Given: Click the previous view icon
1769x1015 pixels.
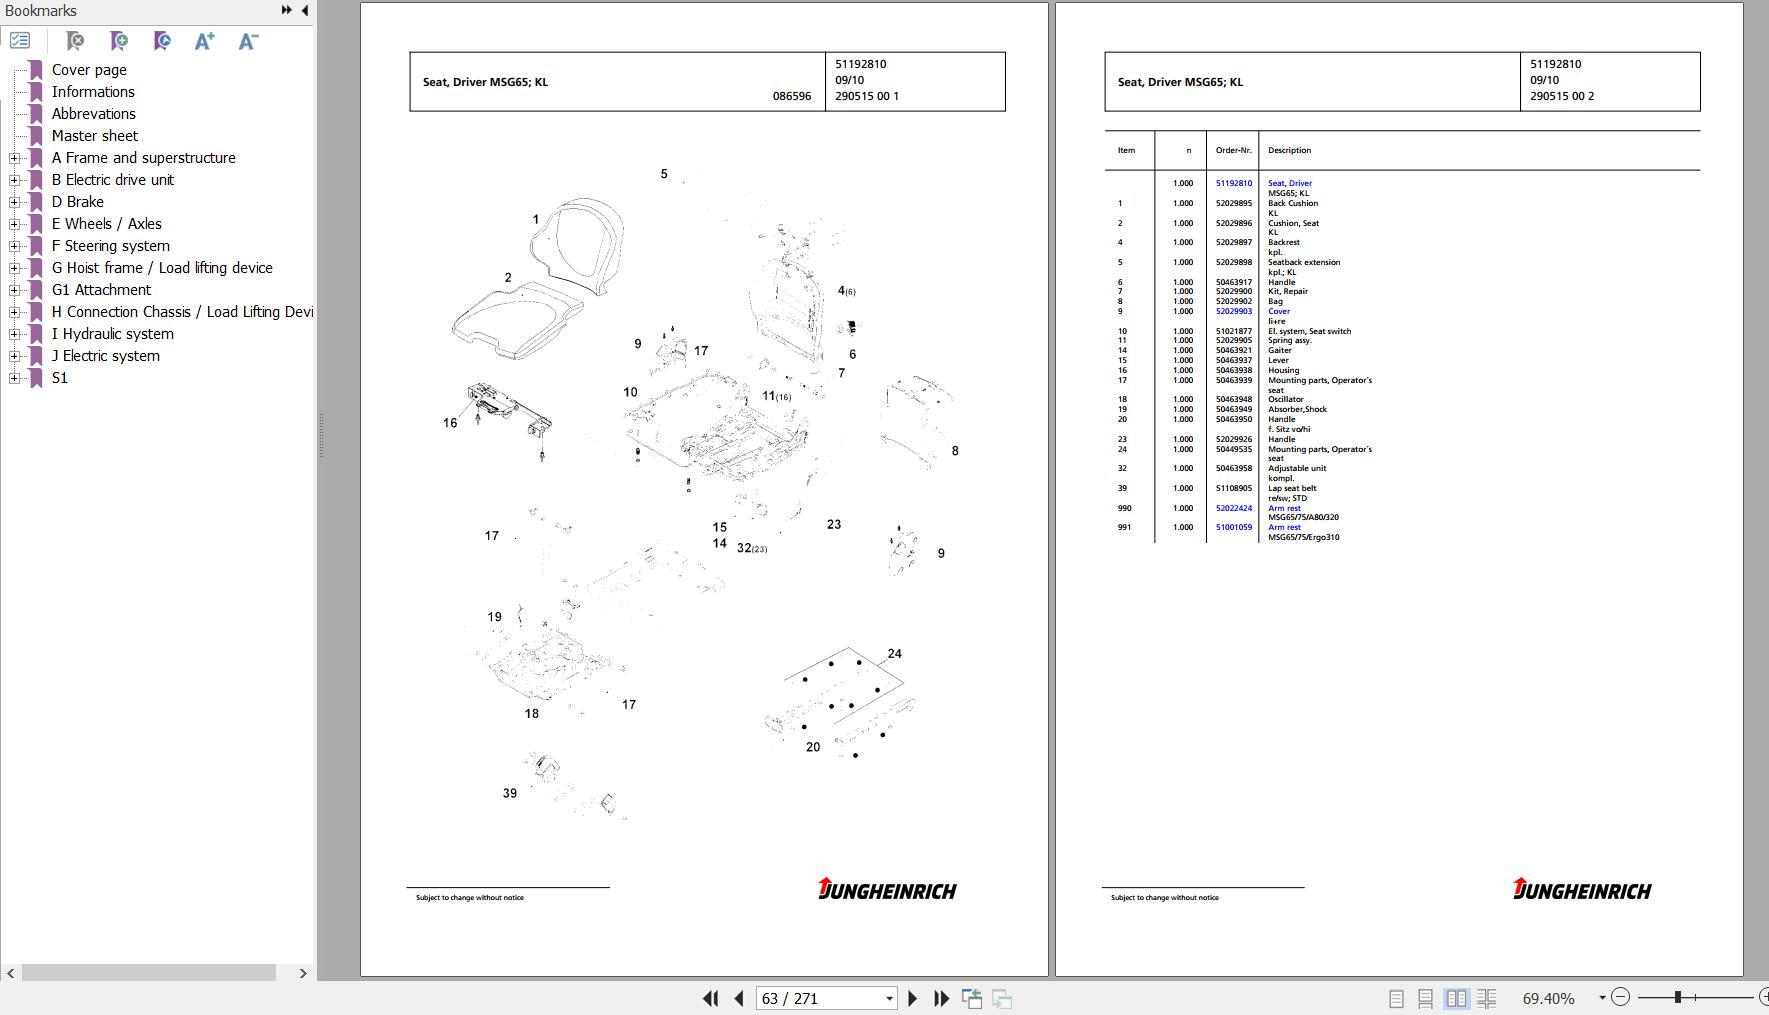Looking at the screenshot, I should (971, 998).
